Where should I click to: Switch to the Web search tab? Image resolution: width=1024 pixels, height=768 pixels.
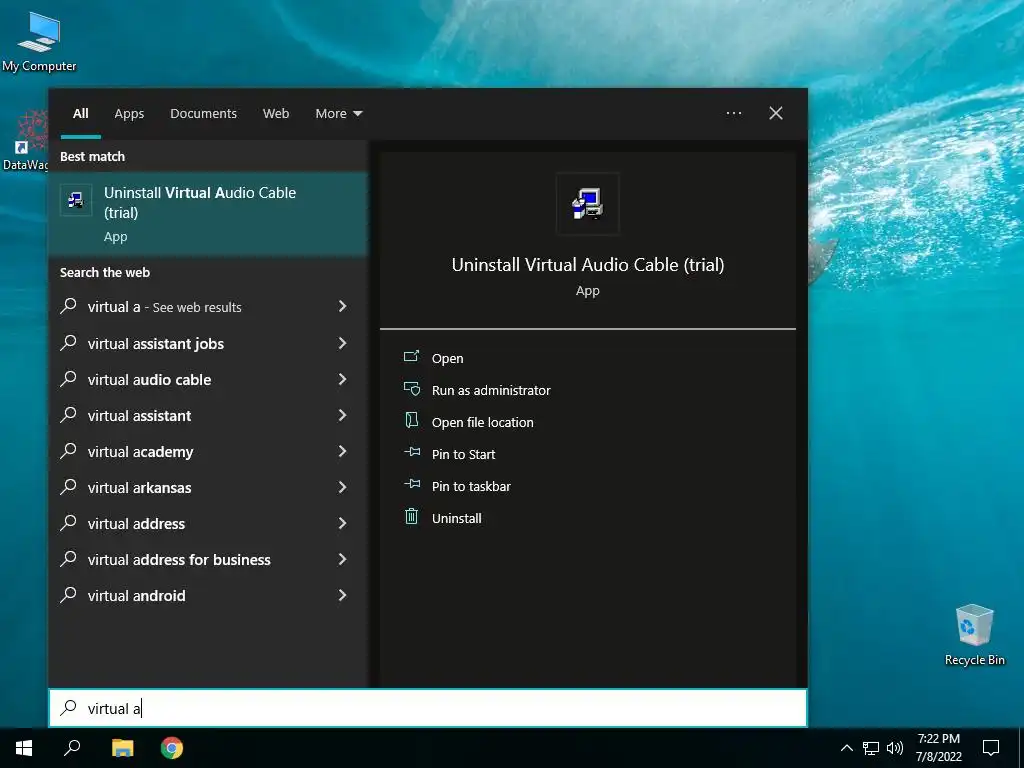point(276,114)
